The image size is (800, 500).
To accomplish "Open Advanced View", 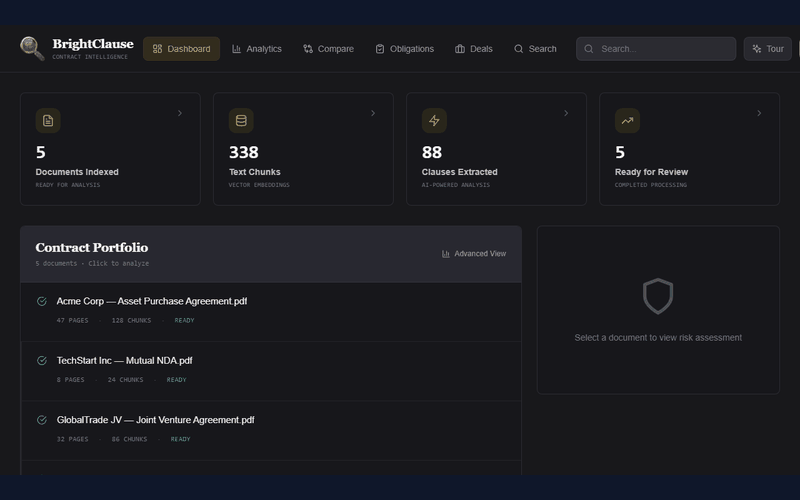I will point(474,254).
